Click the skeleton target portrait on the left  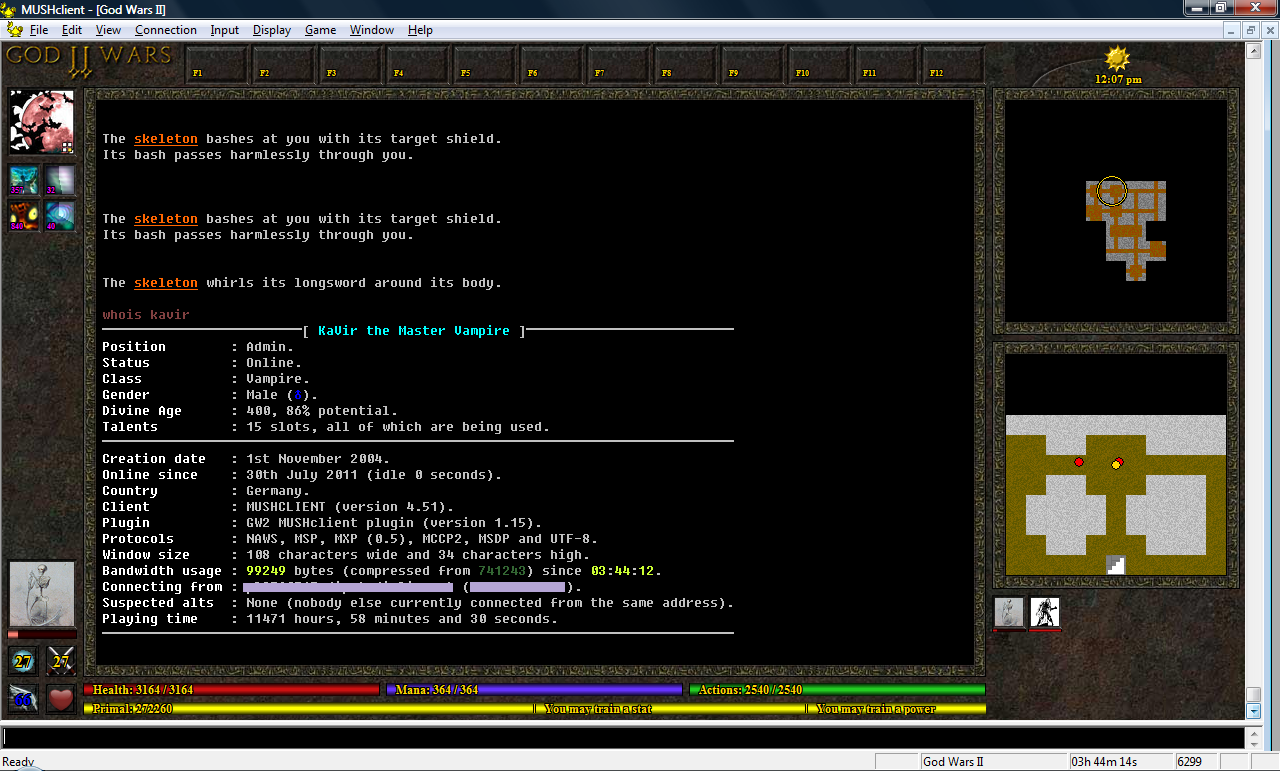tap(42, 594)
